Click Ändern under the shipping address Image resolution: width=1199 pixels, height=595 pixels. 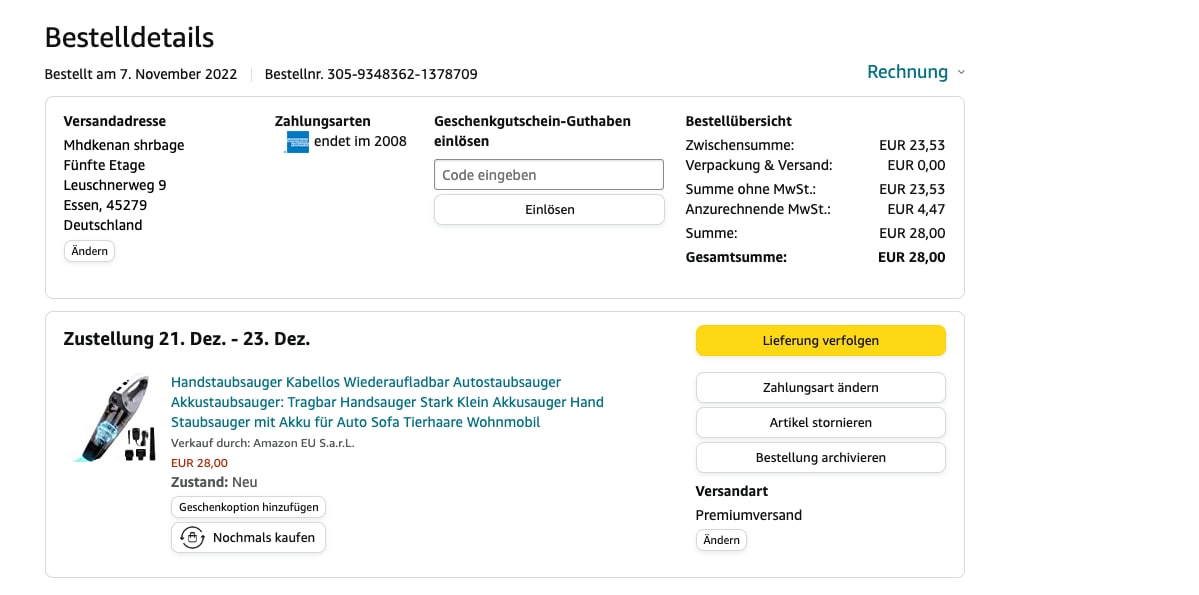click(89, 251)
